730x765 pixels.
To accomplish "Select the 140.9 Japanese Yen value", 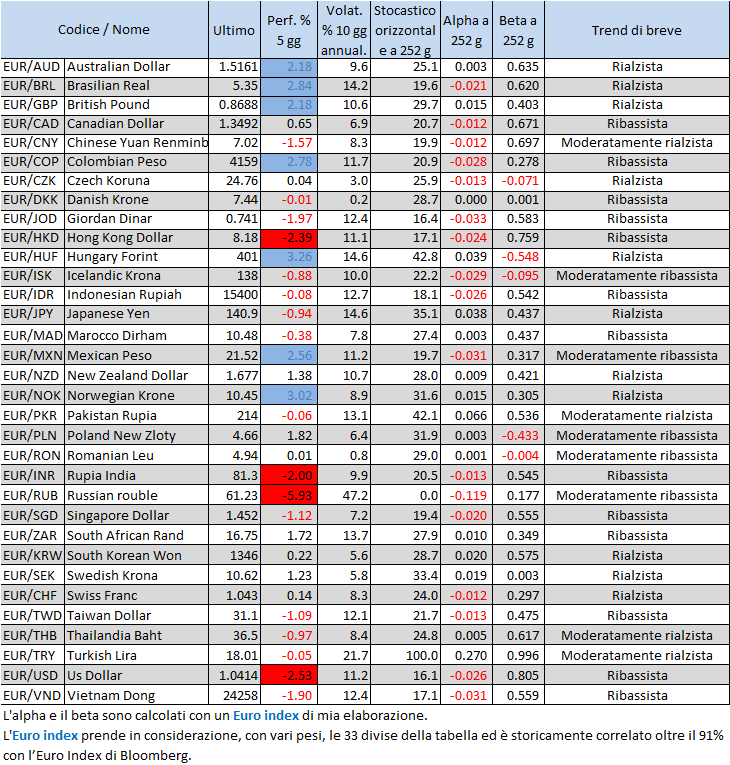I will click(234, 314).
